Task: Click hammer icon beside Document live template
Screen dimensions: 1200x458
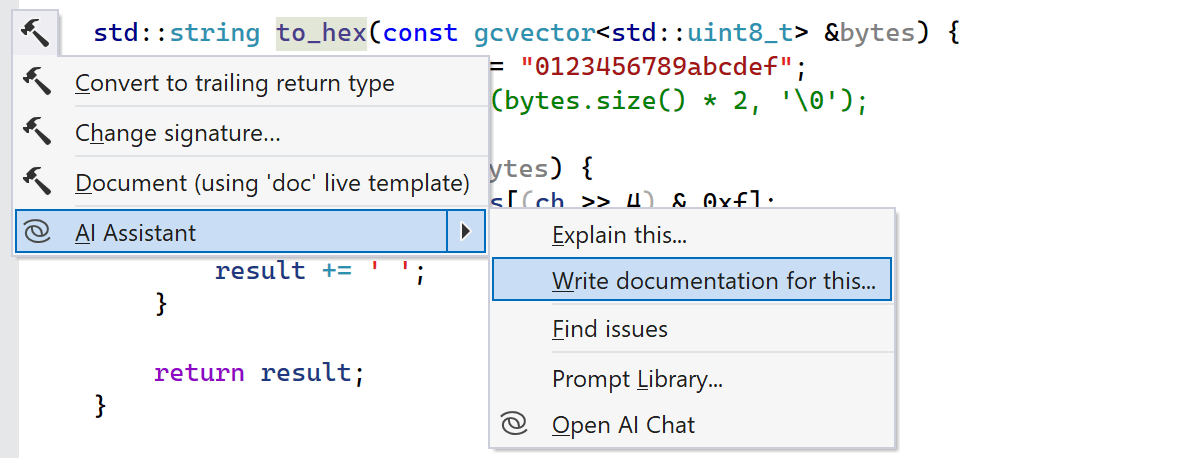Action: pyautogui.click(x=36, y=182)
